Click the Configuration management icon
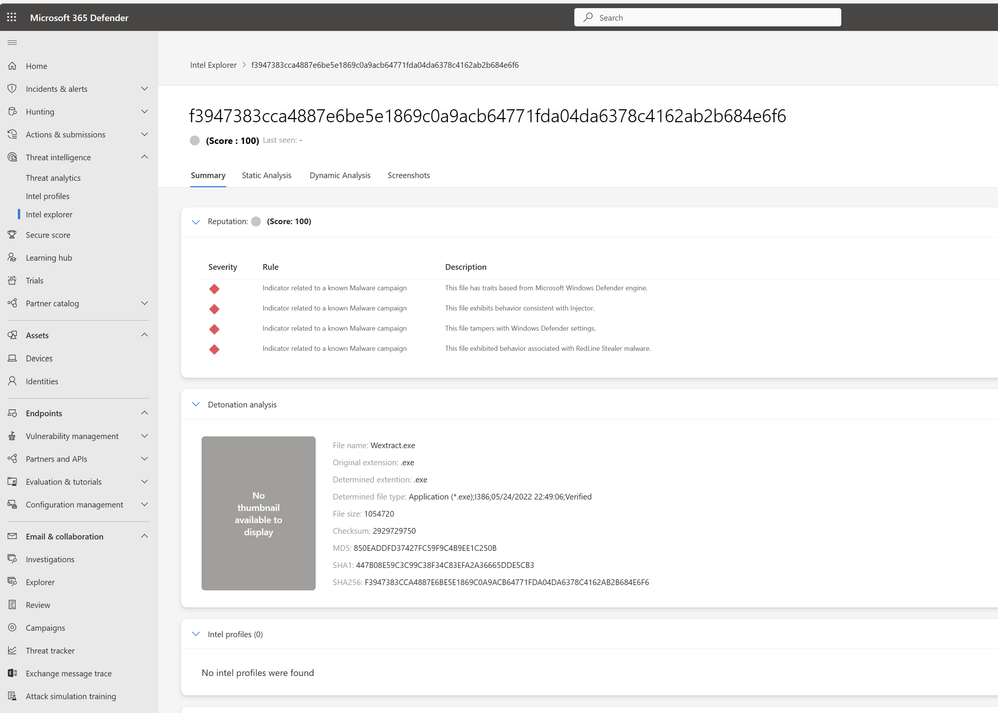Viewport: 998px width, 713px height. point(12,504)
